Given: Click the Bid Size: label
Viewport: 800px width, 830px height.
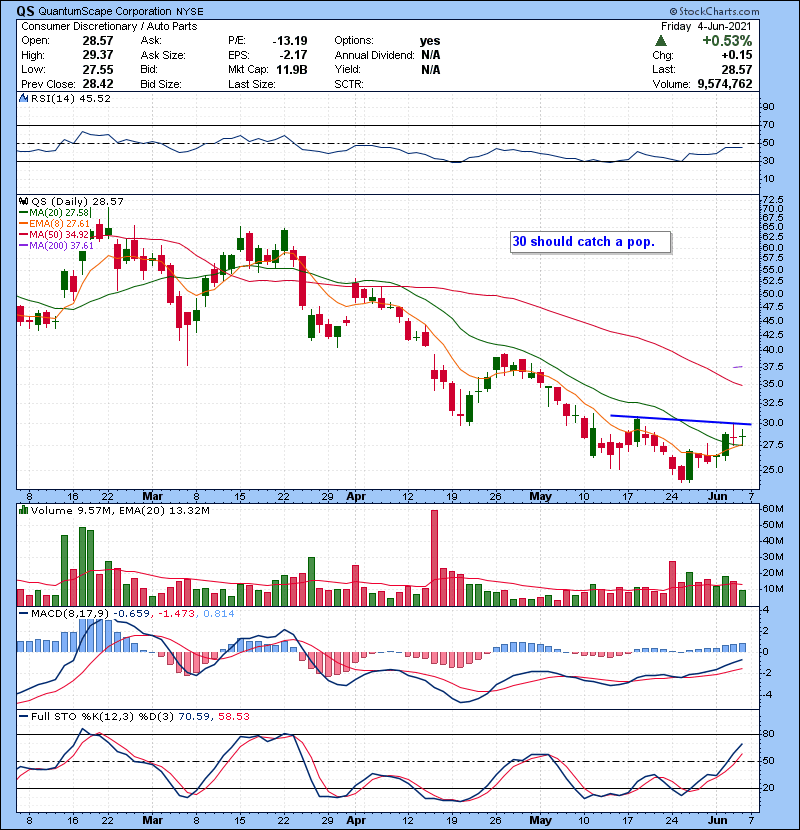Looking at the screenshot, I should (x=161, y=84).
